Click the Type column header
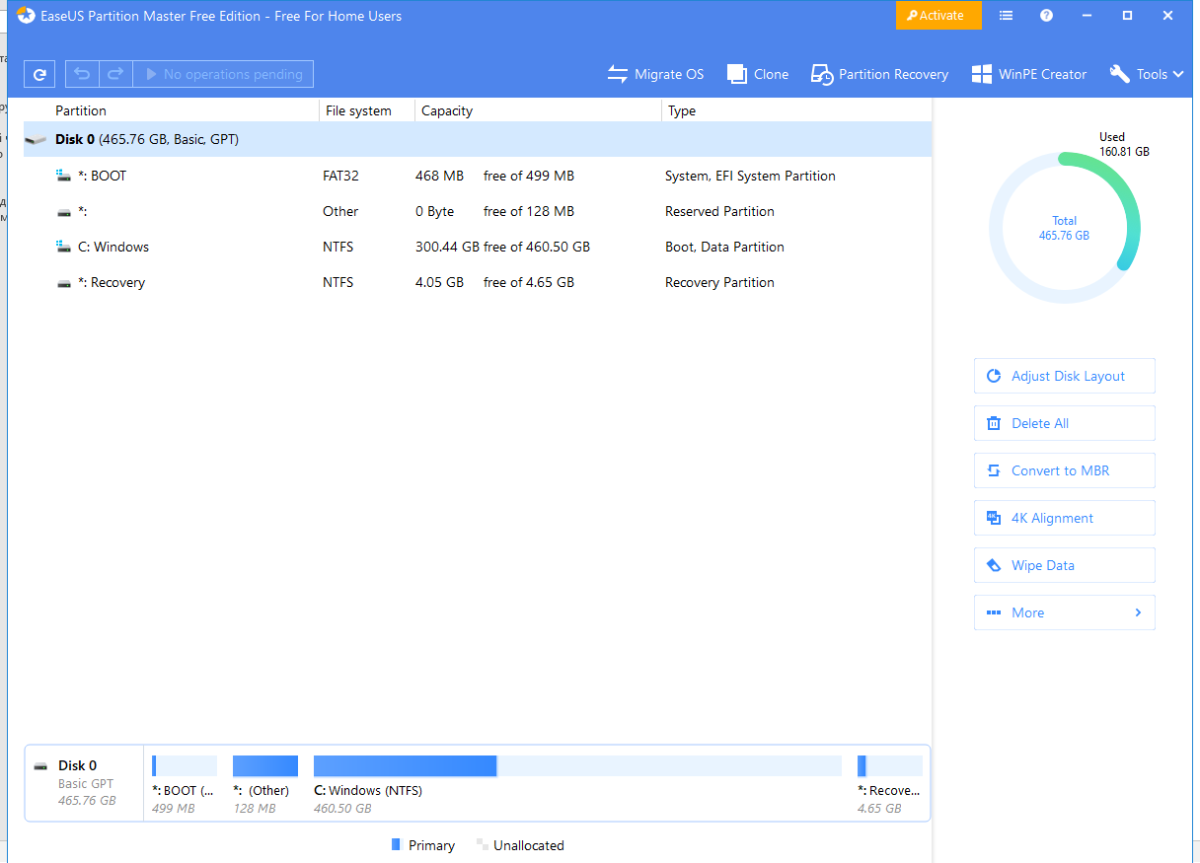Viewport: 1200px width, 863px height. click(682, 111)
